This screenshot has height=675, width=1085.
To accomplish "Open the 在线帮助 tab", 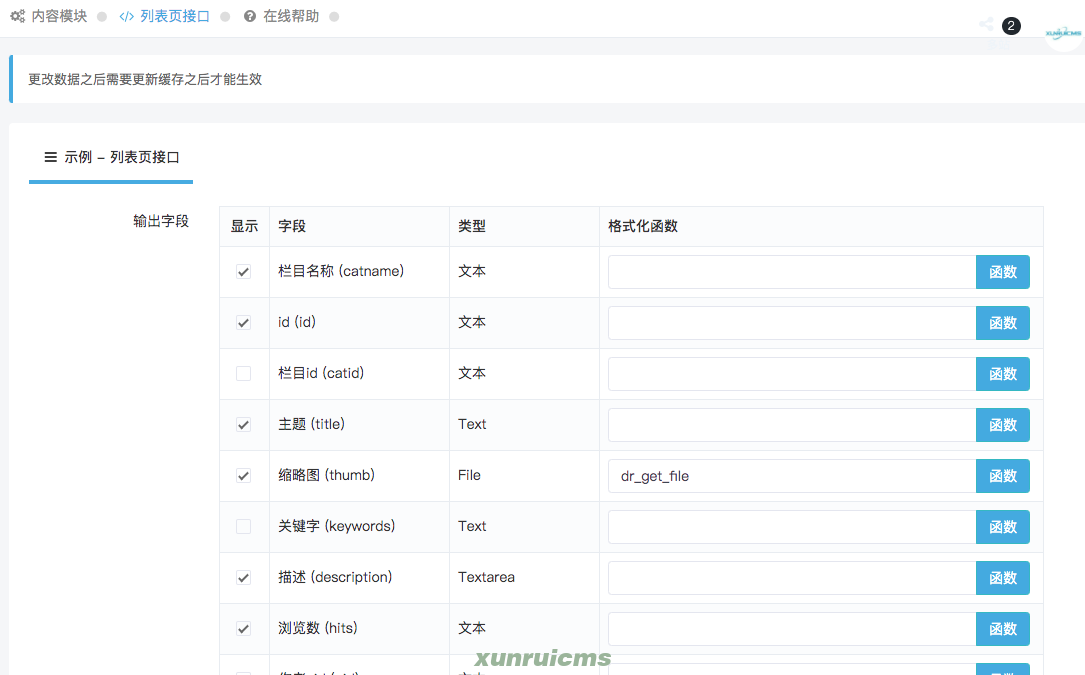I will 281,16.
